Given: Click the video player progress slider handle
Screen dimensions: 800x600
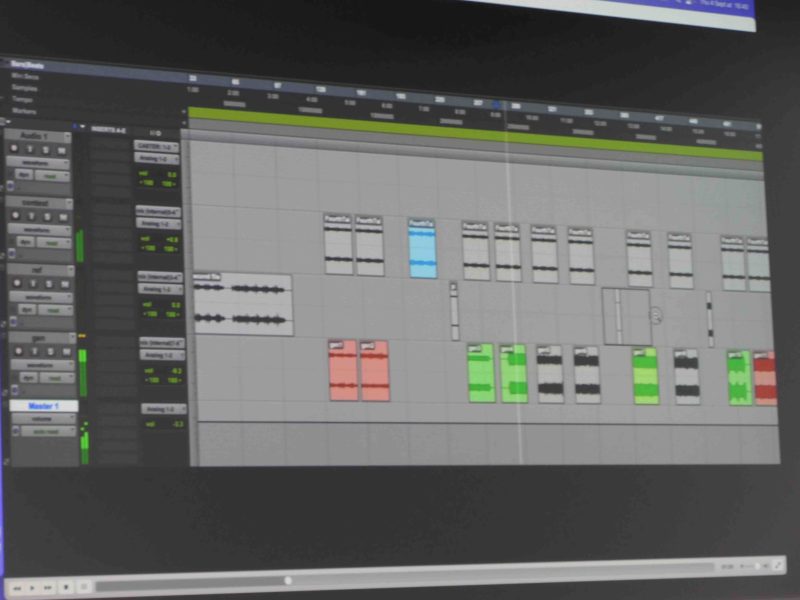Looking at the screenshot, I should pos(288,580).
